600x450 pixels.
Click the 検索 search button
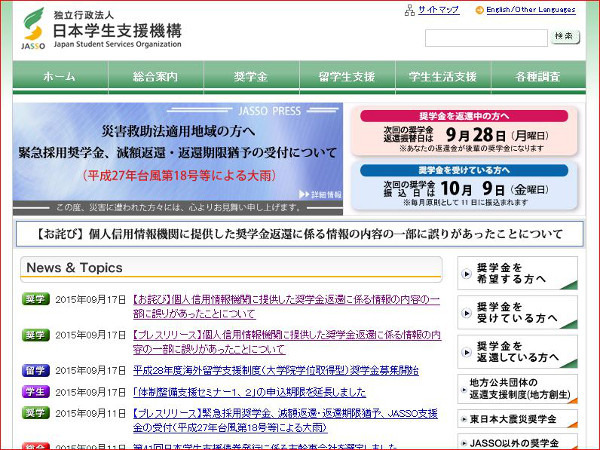click(565, 37)
